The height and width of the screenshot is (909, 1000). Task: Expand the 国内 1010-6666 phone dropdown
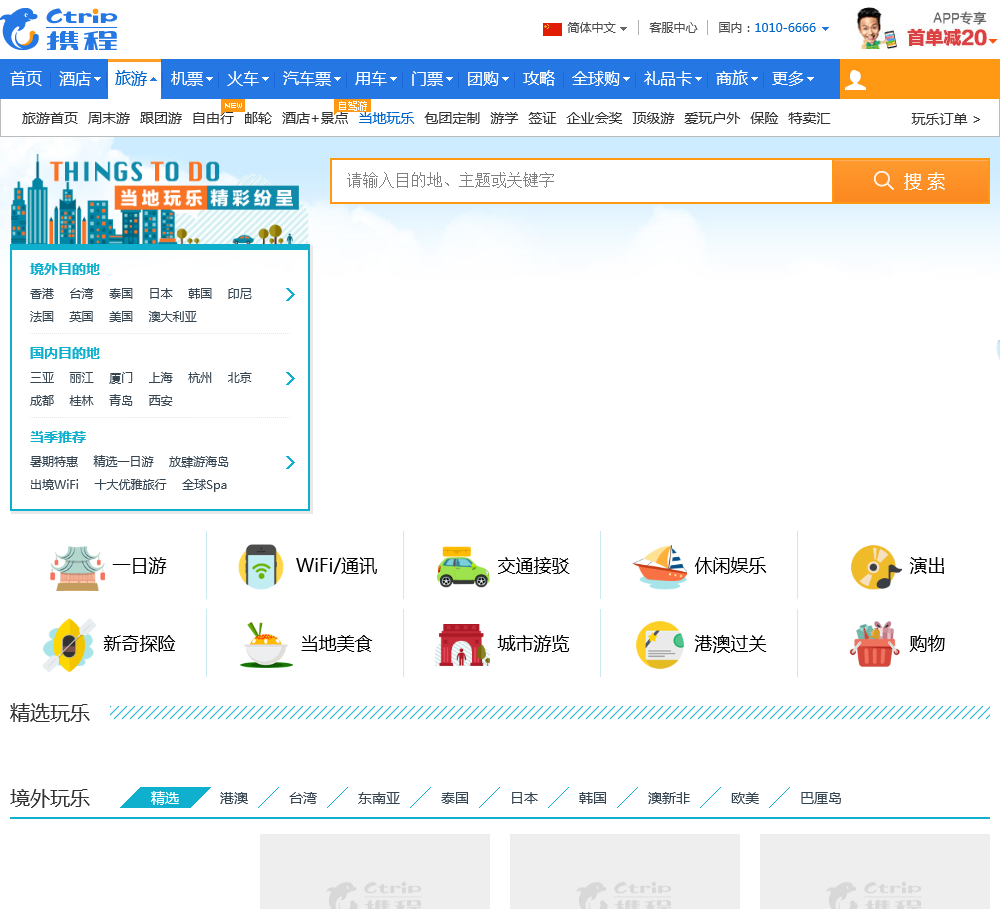774,28
